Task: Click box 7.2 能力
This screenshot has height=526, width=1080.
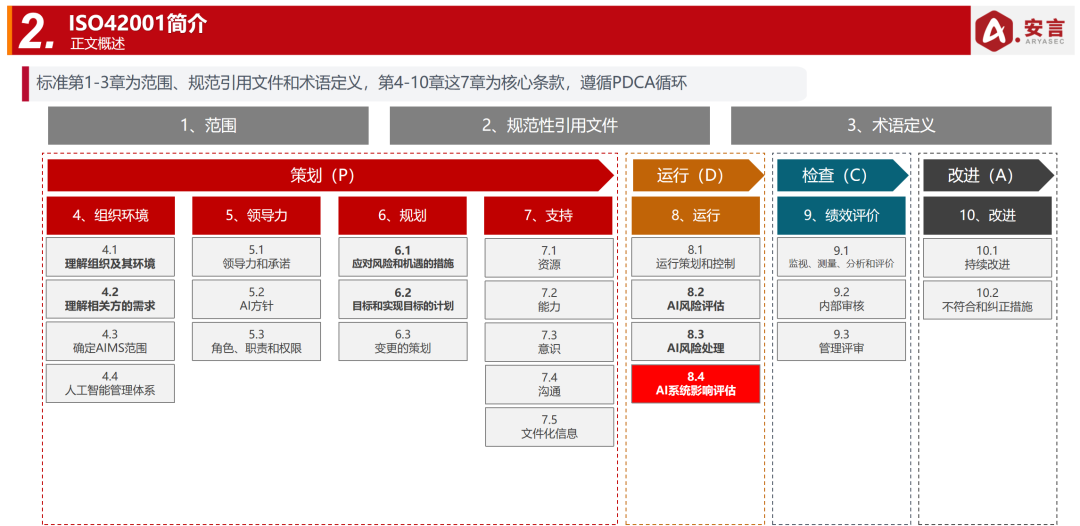Action: (549, 299)
